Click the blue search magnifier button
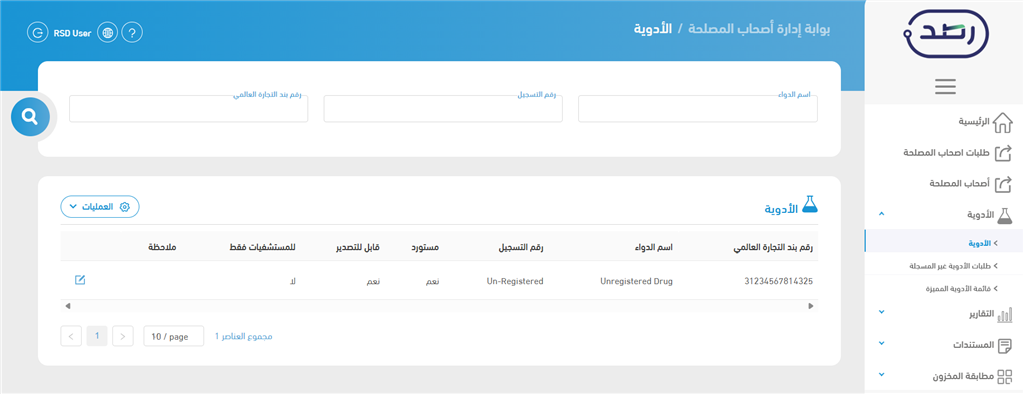 30,117
